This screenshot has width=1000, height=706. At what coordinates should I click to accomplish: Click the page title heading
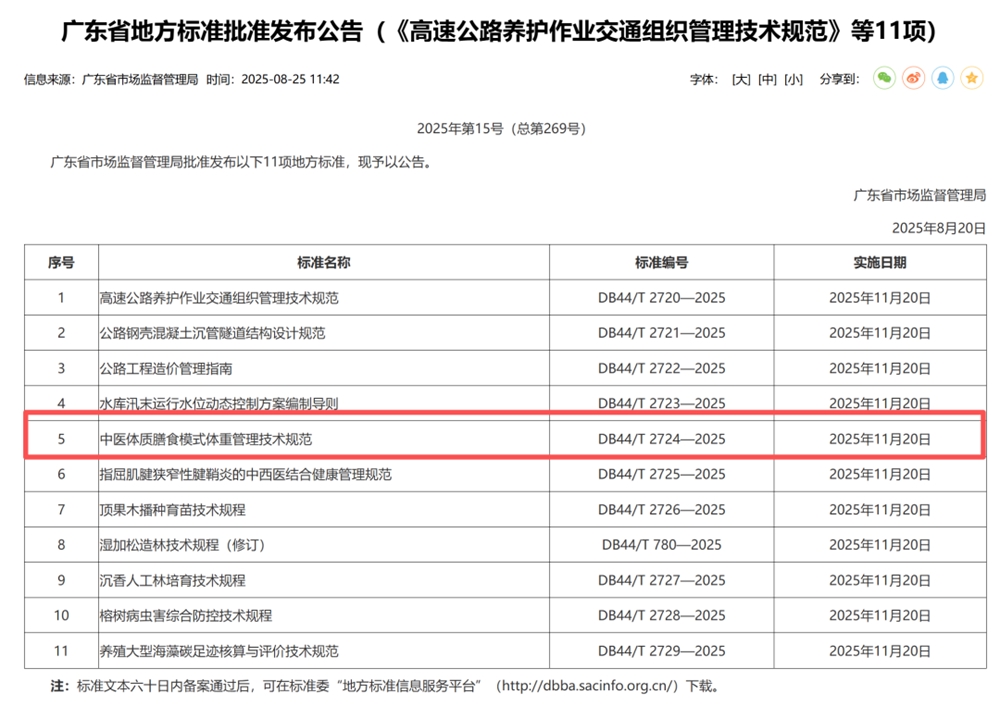click(x=499, y=32)
